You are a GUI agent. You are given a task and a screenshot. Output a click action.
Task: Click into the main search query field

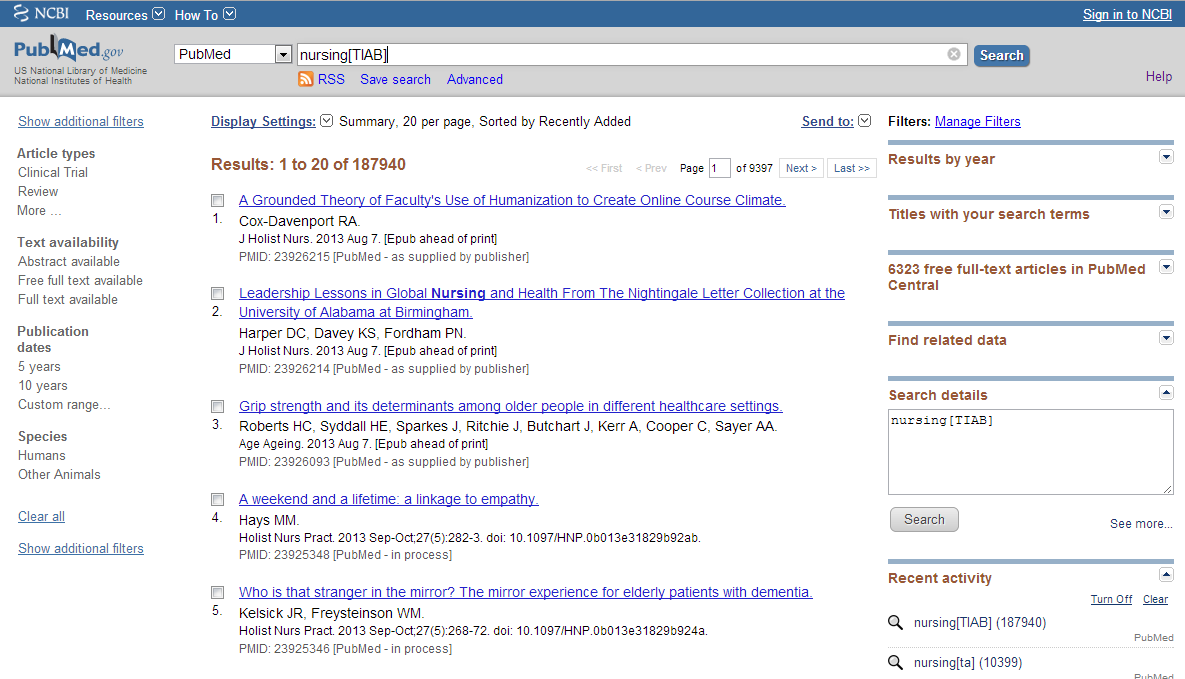631,54
